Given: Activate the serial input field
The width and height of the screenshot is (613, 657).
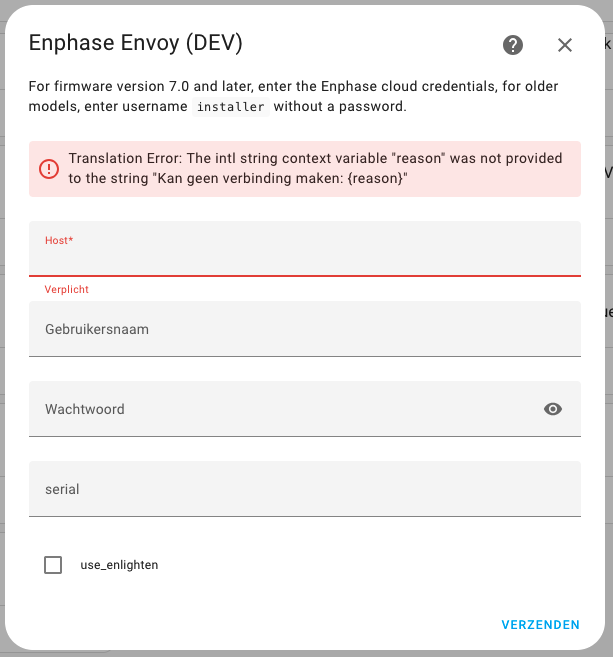Looking at the screenshot, I should pos(304,489).
